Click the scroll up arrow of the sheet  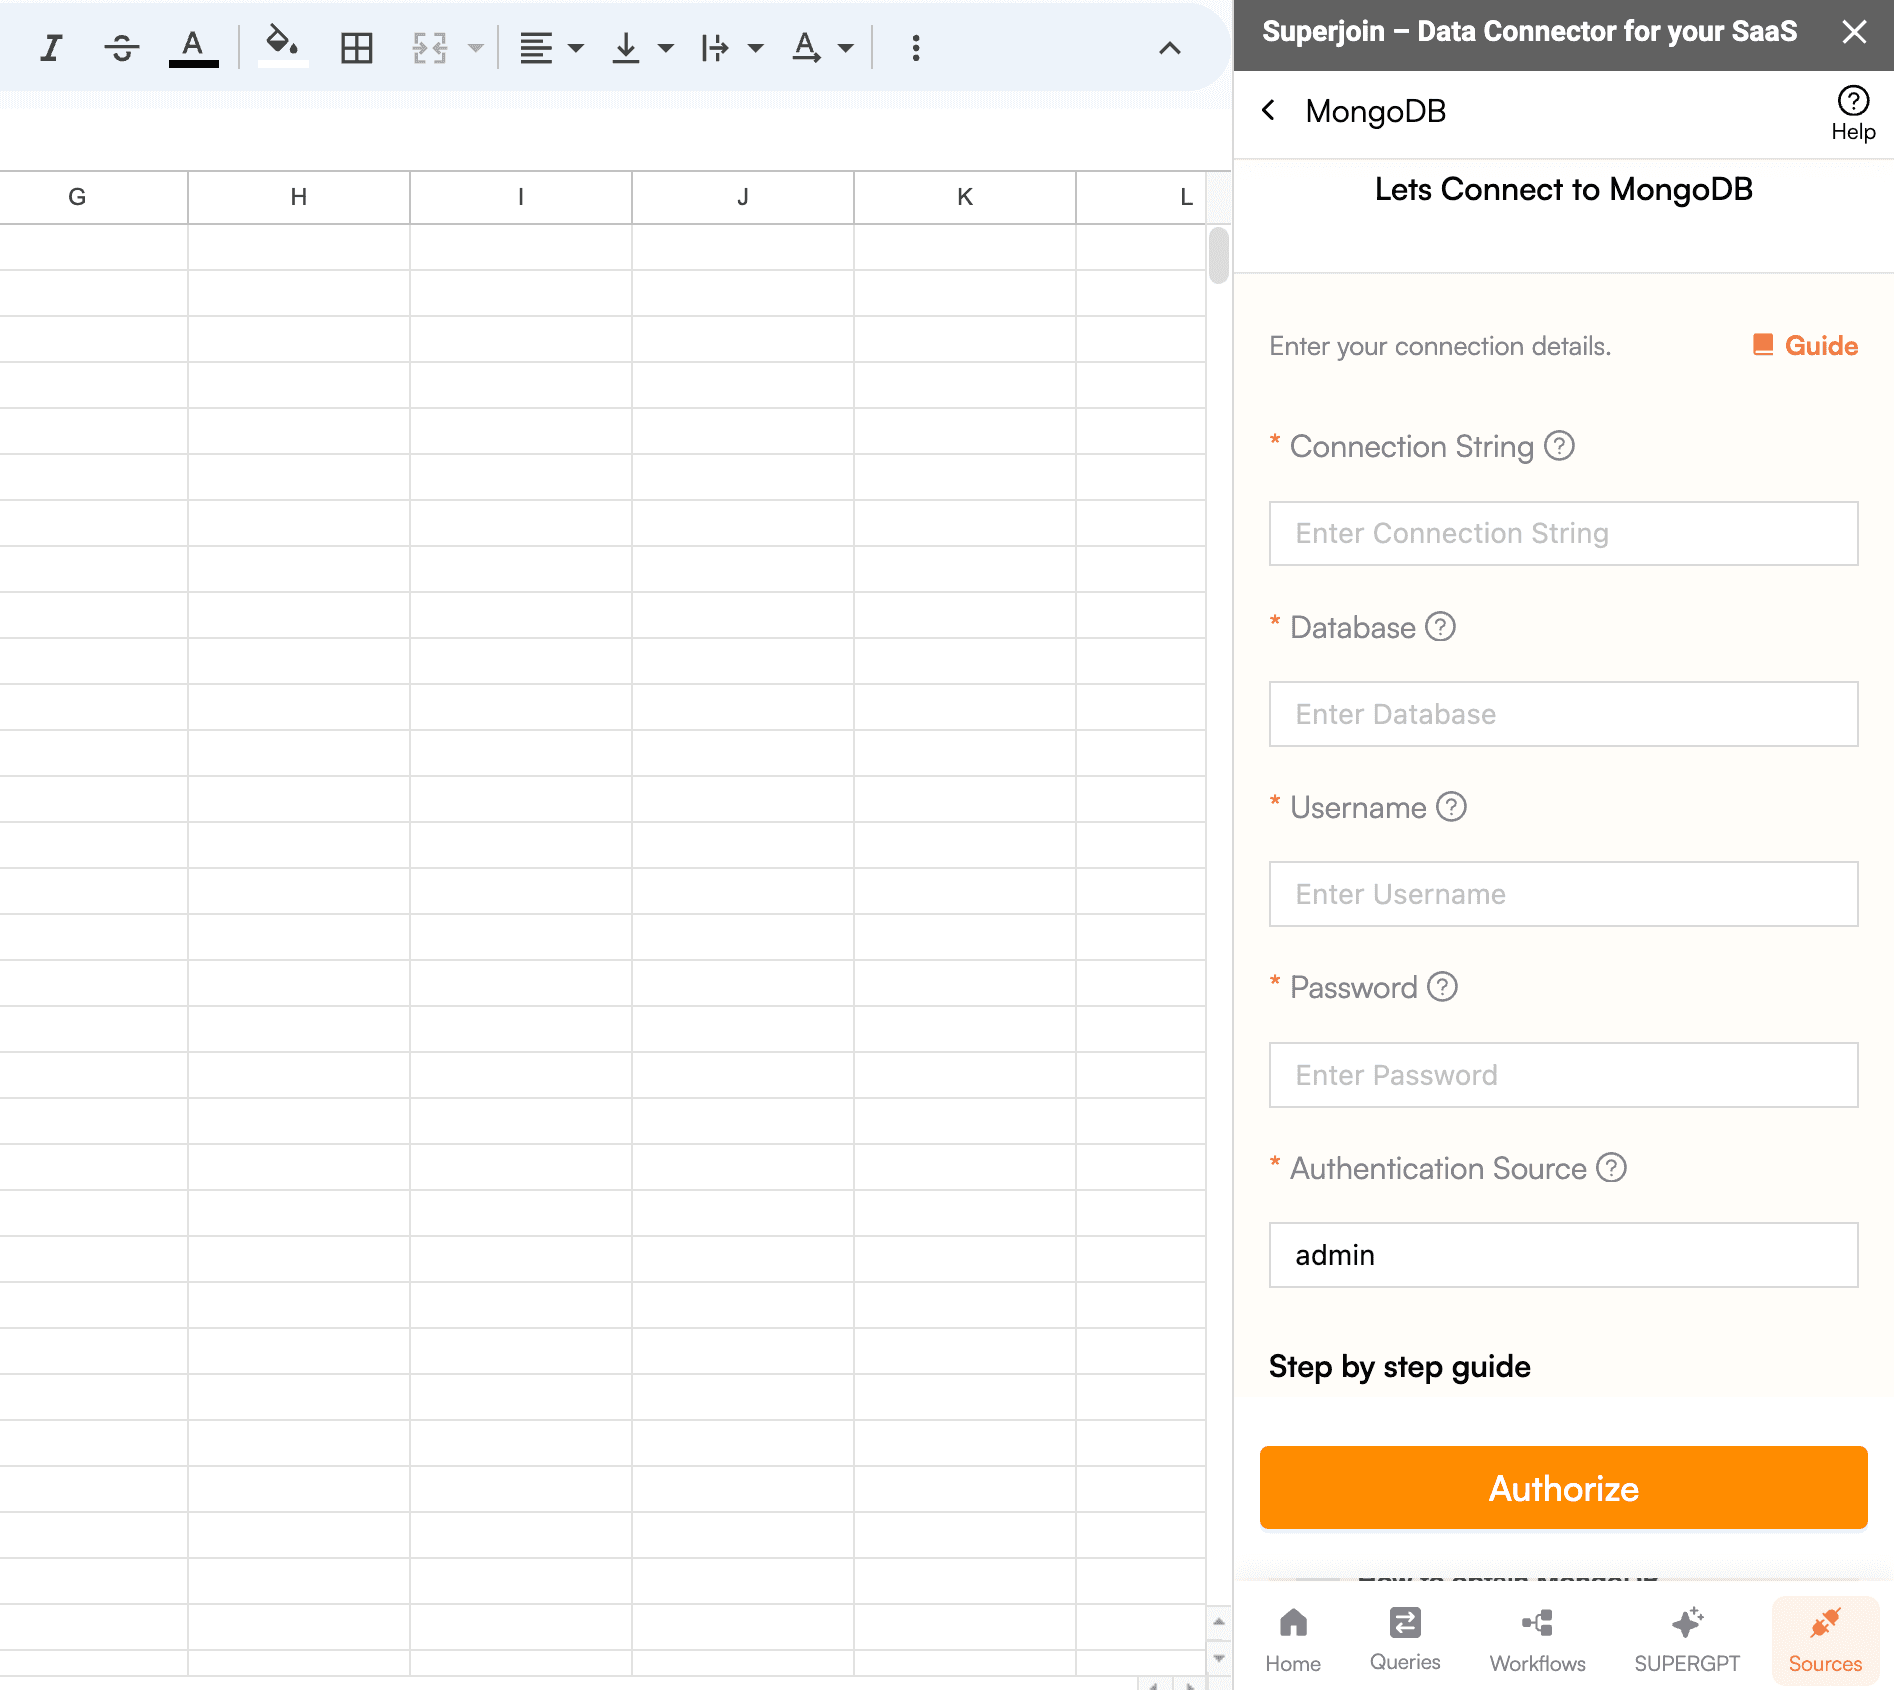click(1219, 1621)
